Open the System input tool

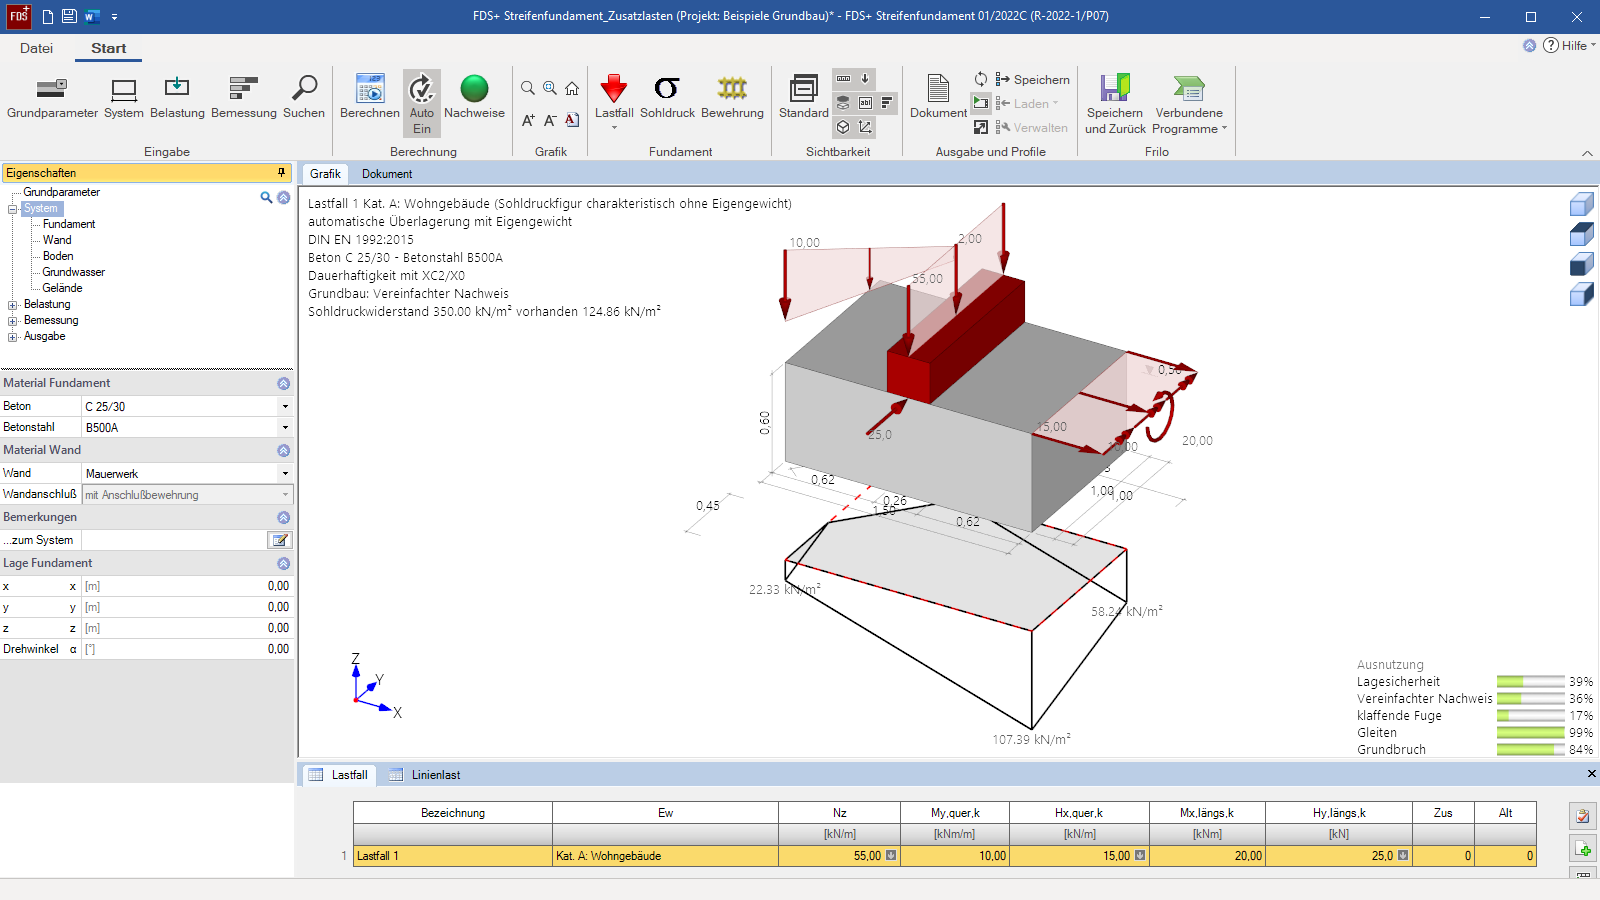(124, 97)
